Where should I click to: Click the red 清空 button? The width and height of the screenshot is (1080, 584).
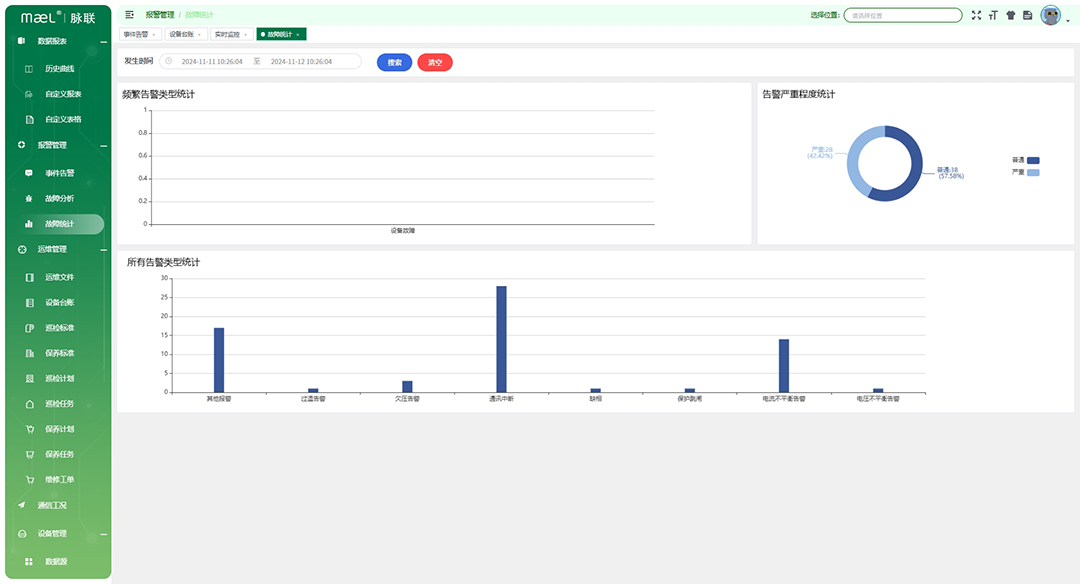point(435,62)
